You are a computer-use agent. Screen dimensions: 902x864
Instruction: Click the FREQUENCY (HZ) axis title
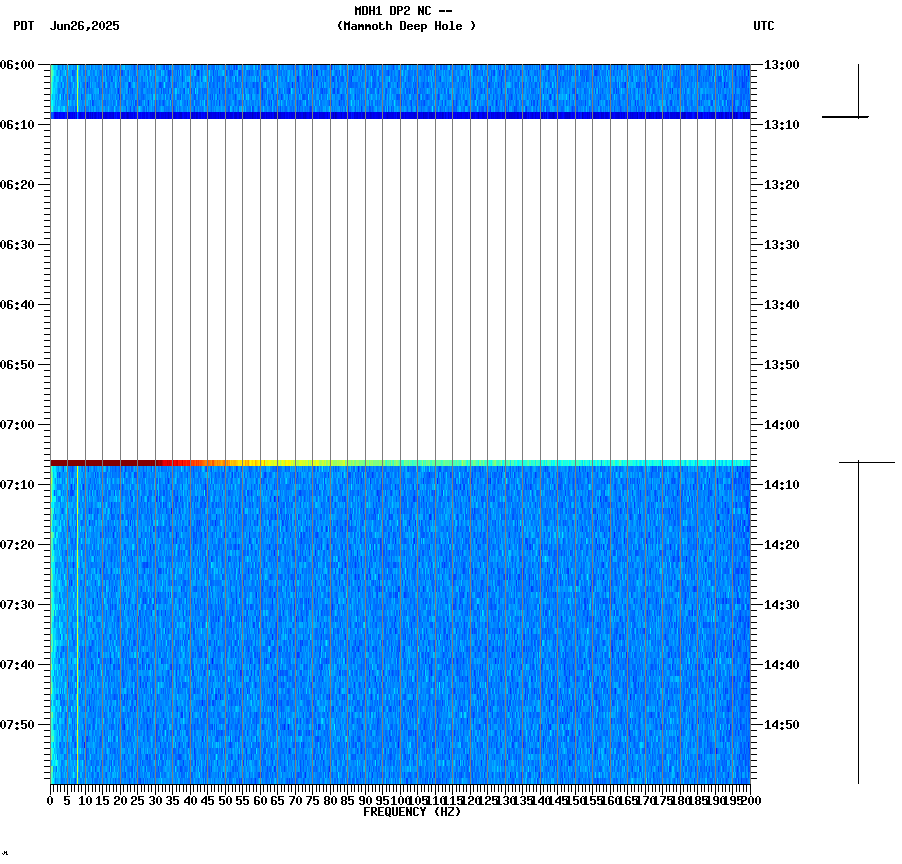coord(413,810)
